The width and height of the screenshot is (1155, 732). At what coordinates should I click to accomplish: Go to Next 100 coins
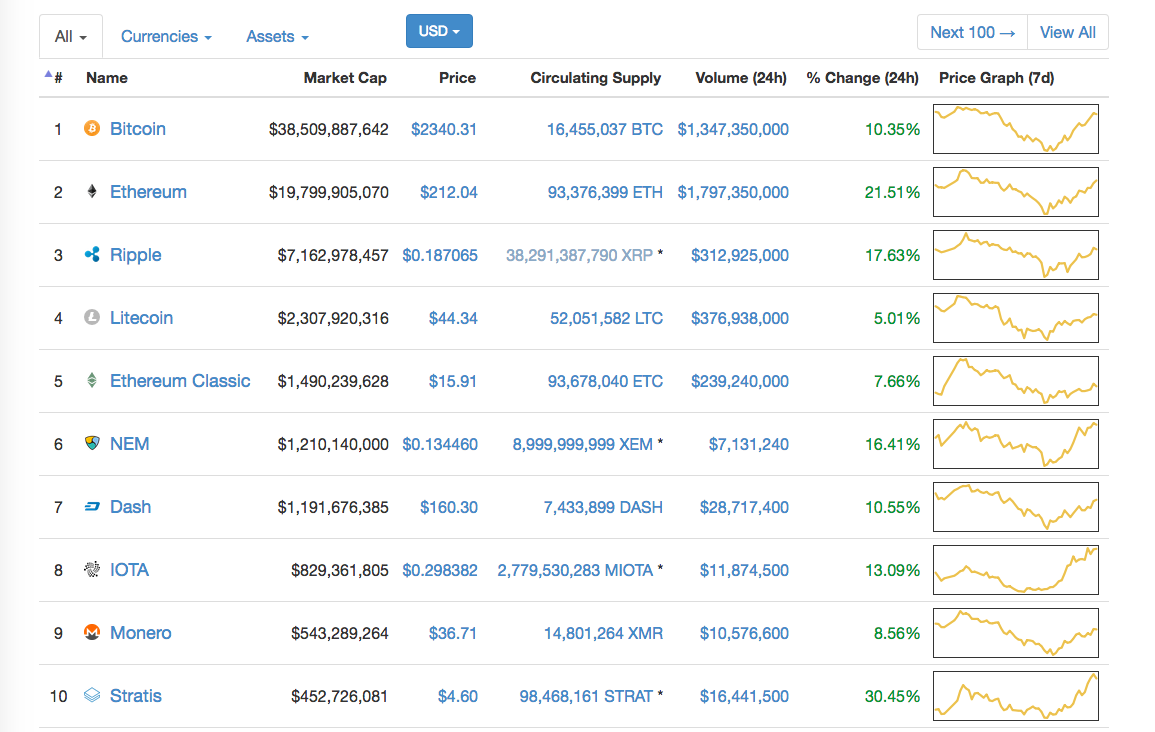point(972,32)
